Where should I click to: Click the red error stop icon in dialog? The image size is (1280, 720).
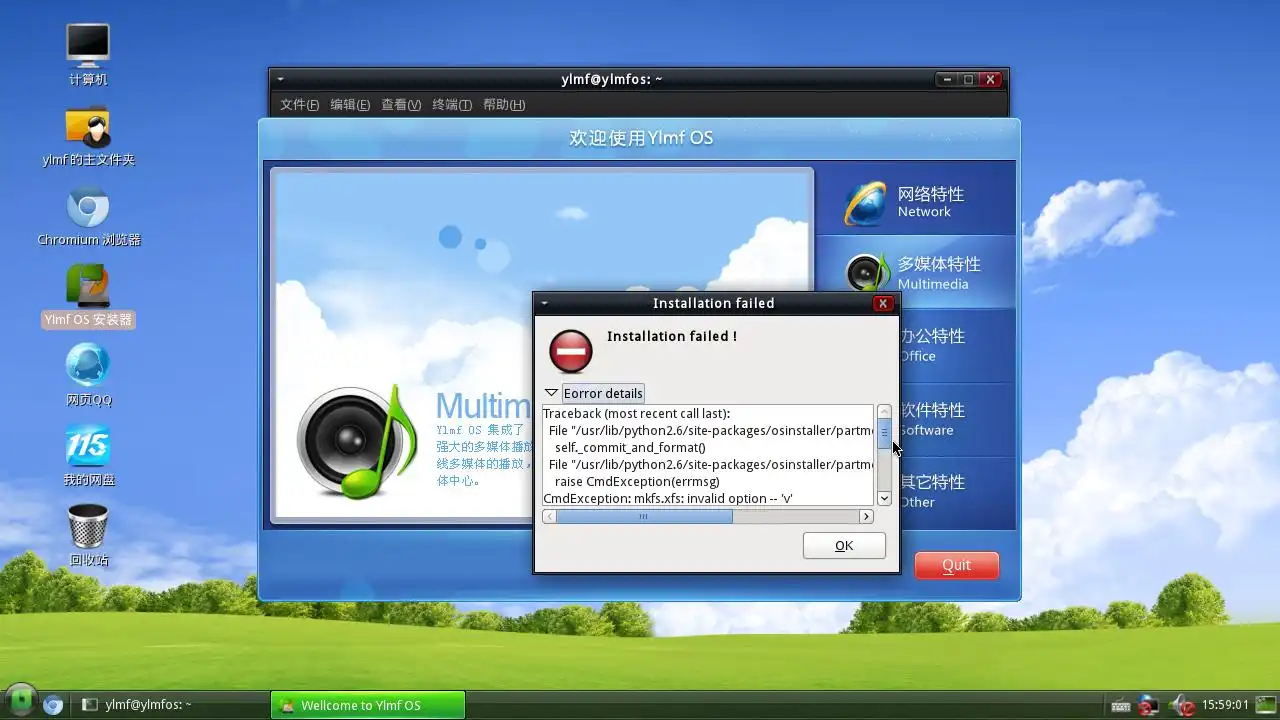[x=571, y=352]
